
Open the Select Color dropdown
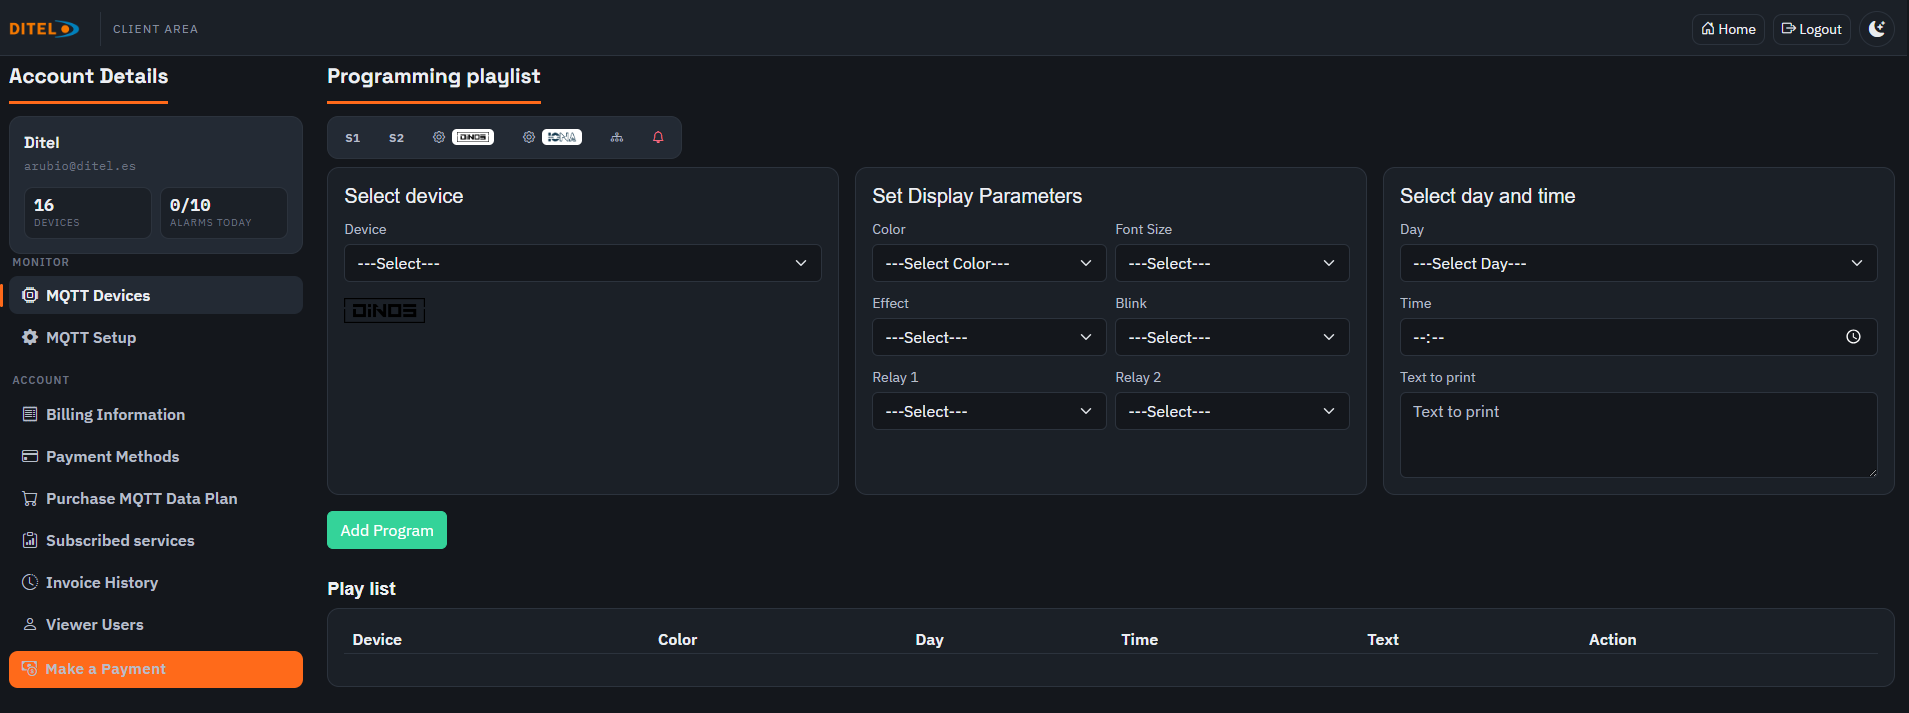[x=989, y=263]
